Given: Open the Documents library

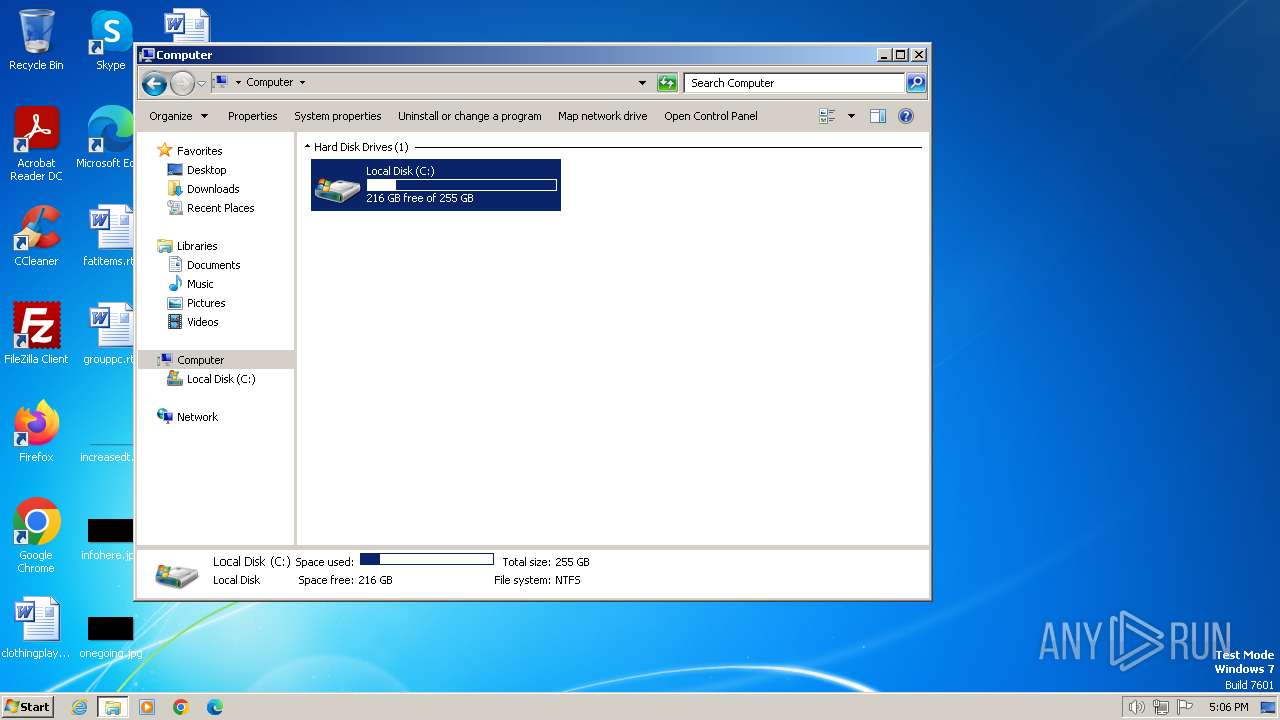Looking at the screenshot, I should coord(213,265).
